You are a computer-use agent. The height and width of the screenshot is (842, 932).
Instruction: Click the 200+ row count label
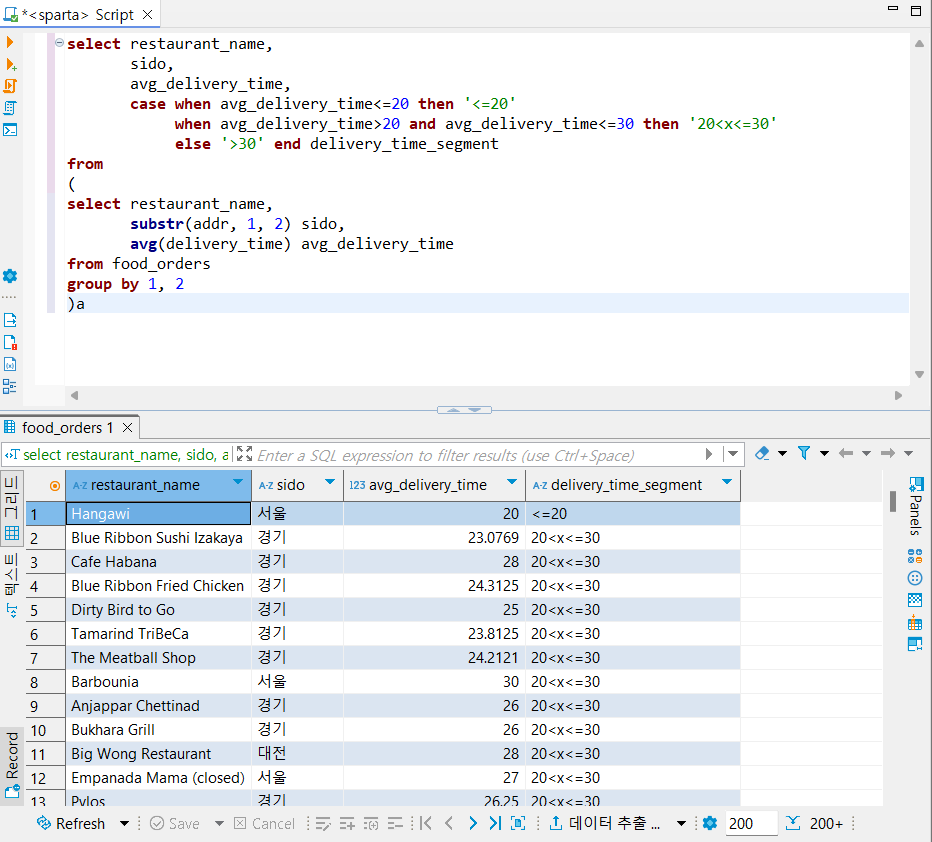[826, 824]
